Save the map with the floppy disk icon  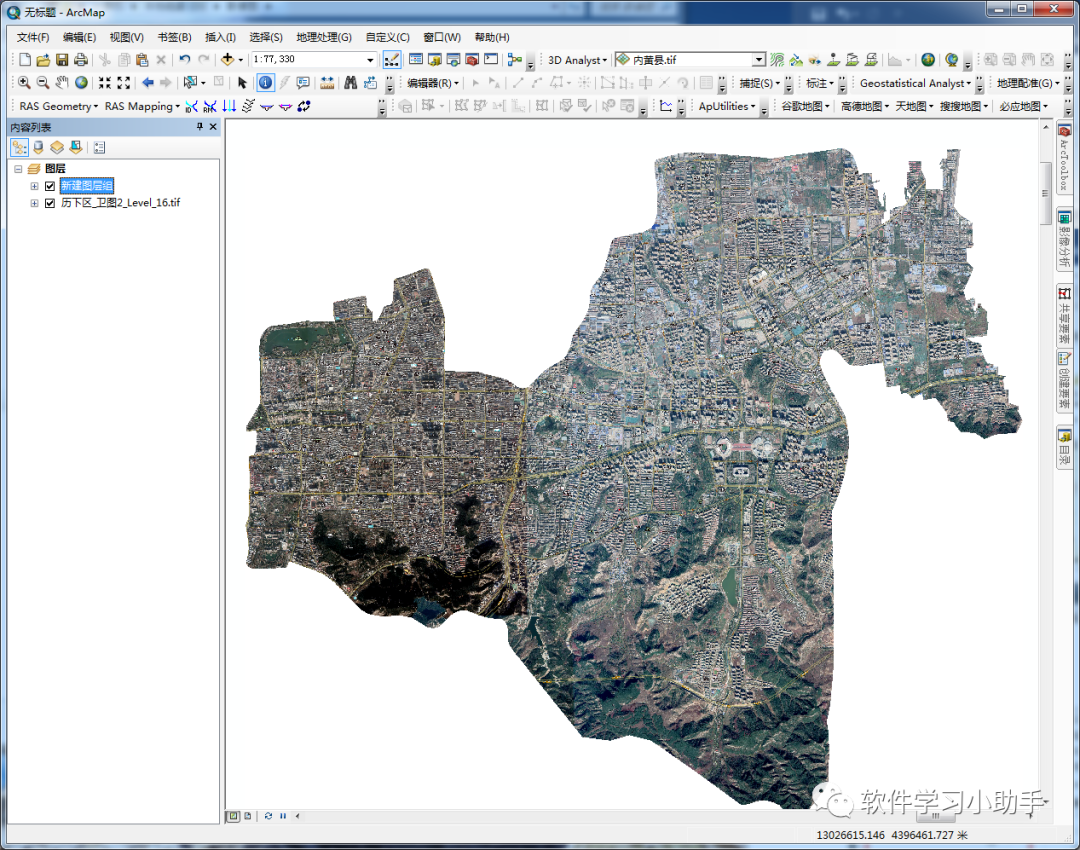pos(62,60)
